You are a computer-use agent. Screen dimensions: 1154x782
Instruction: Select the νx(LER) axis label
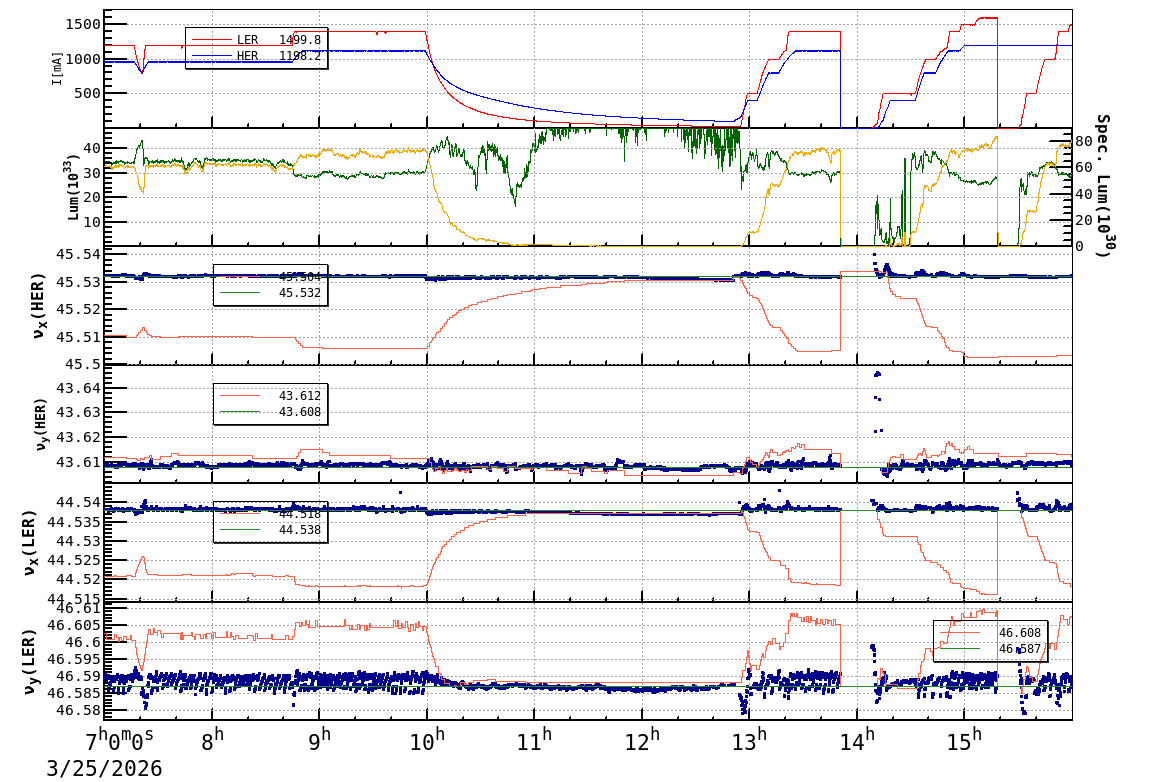(x=29, y=543)
